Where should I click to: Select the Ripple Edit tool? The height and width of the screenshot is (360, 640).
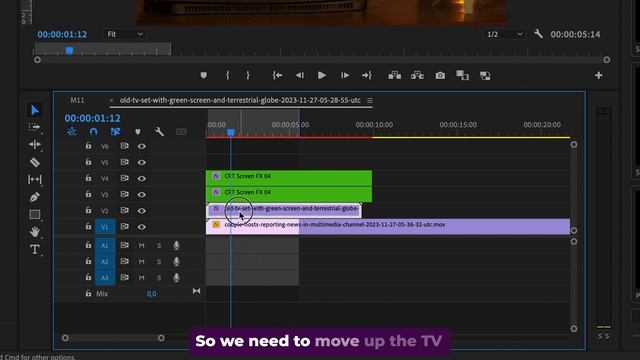point(35,144)
